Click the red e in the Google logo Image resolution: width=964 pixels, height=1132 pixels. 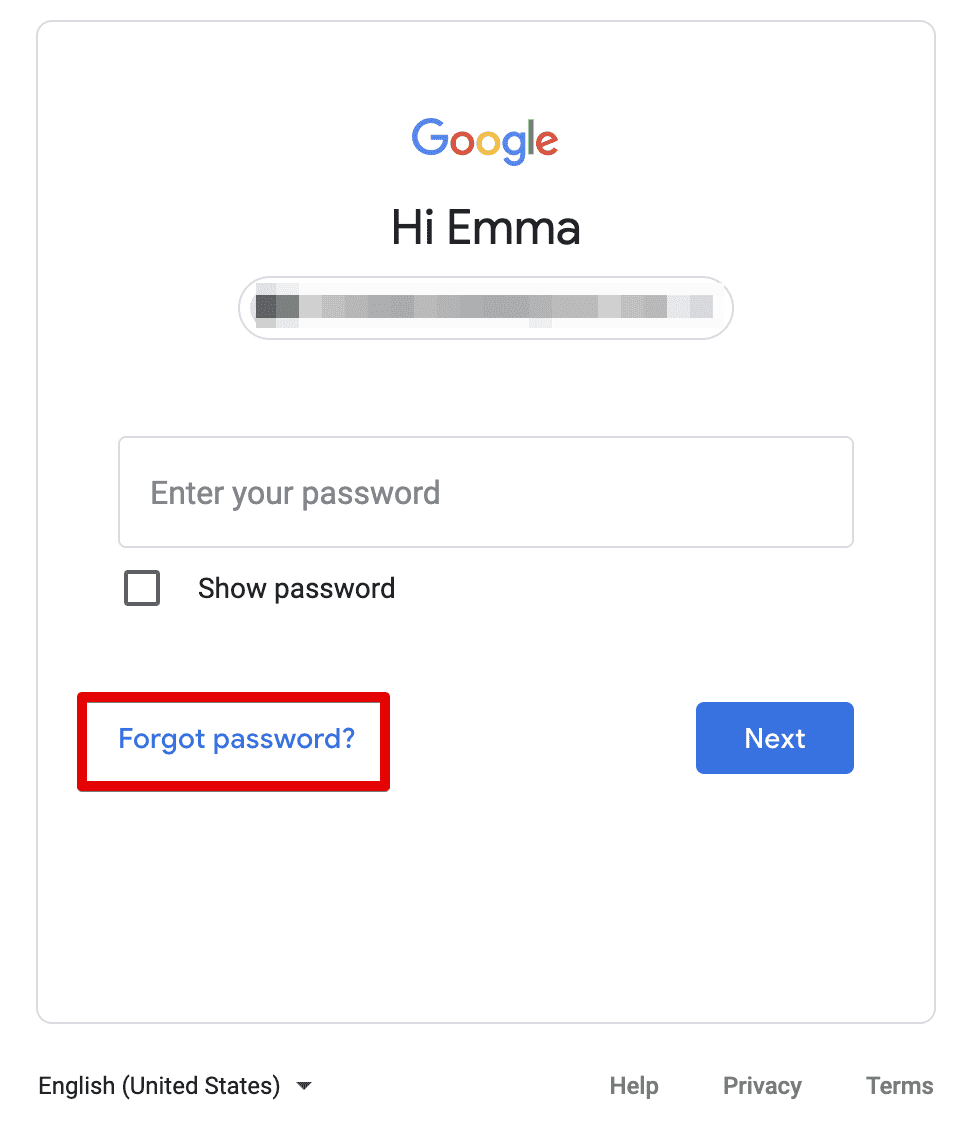(x=548, y=144)
